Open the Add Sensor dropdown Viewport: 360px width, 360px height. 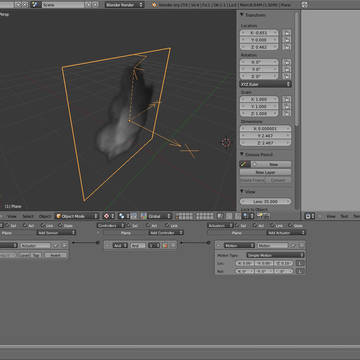pos(56,233)
